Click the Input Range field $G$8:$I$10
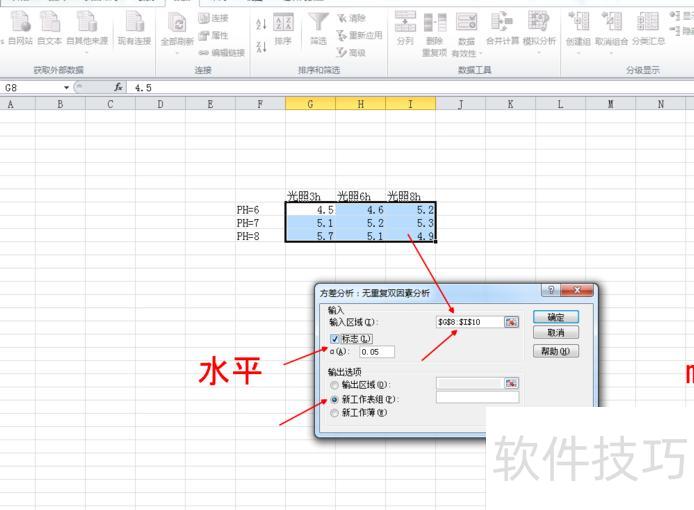Image resolution: width=694 pixels, height=510 pixels. pos(470,322)
